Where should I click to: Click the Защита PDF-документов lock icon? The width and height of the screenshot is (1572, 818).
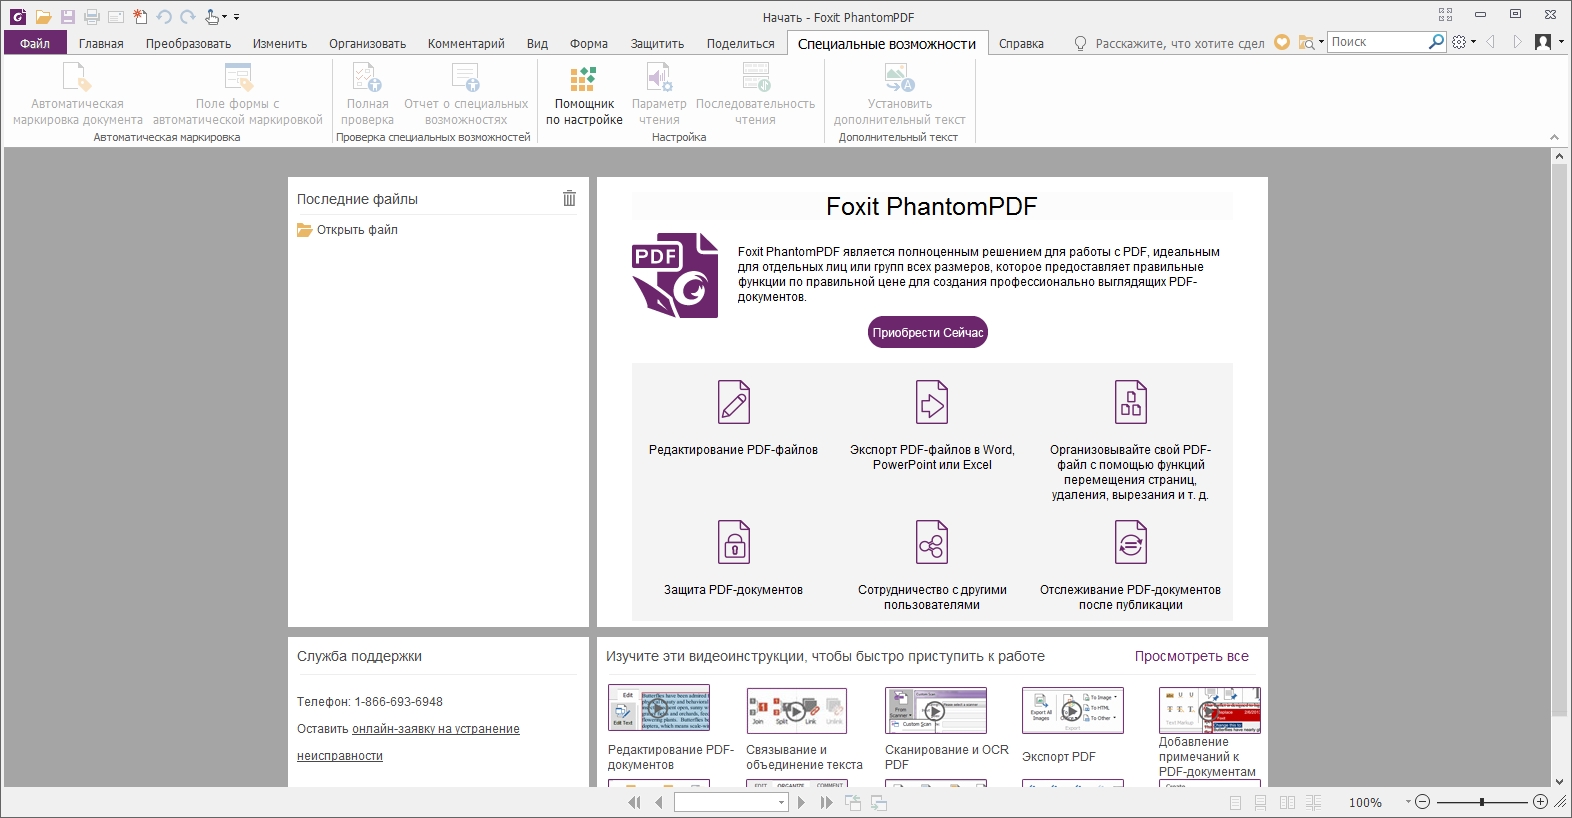[734, 542]
